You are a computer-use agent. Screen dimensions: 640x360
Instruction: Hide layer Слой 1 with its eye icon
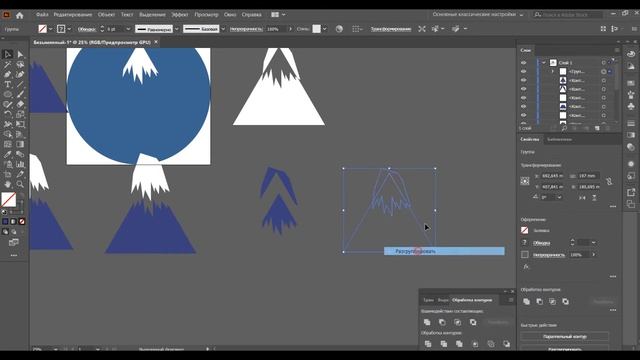(x=524, y=63)
